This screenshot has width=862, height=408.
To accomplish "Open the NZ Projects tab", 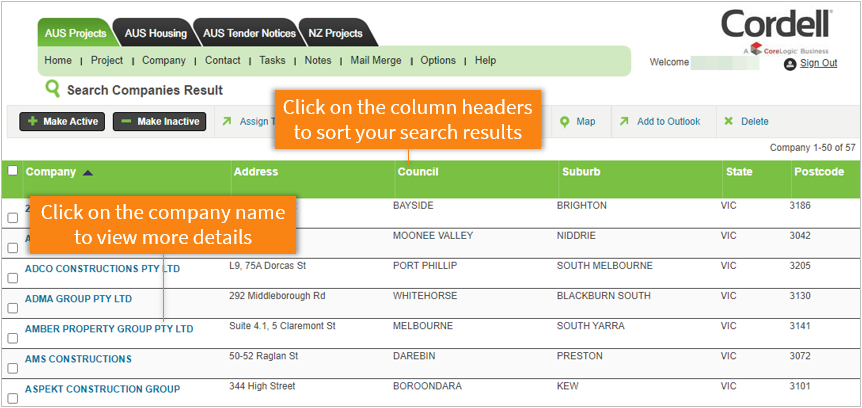I will click(x=335, y=33).
